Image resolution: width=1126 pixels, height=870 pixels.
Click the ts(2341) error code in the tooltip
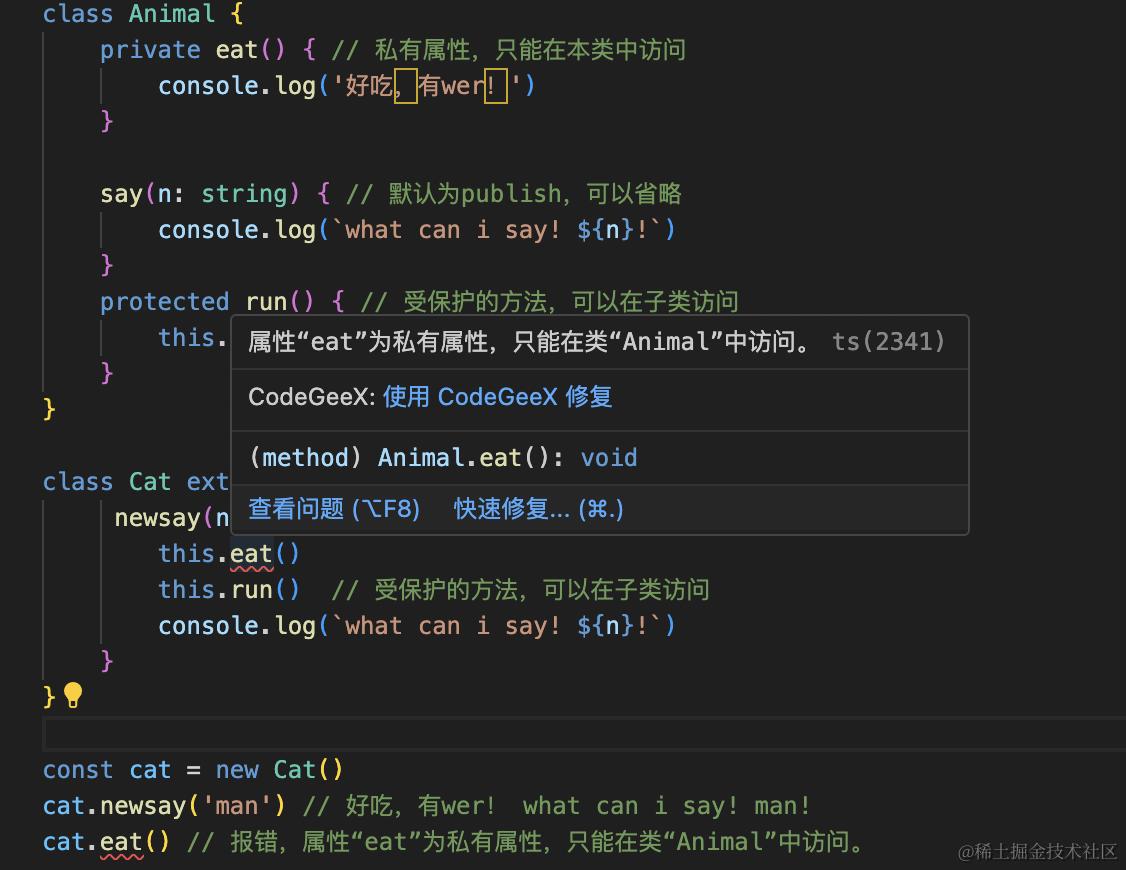pos(888,342)
